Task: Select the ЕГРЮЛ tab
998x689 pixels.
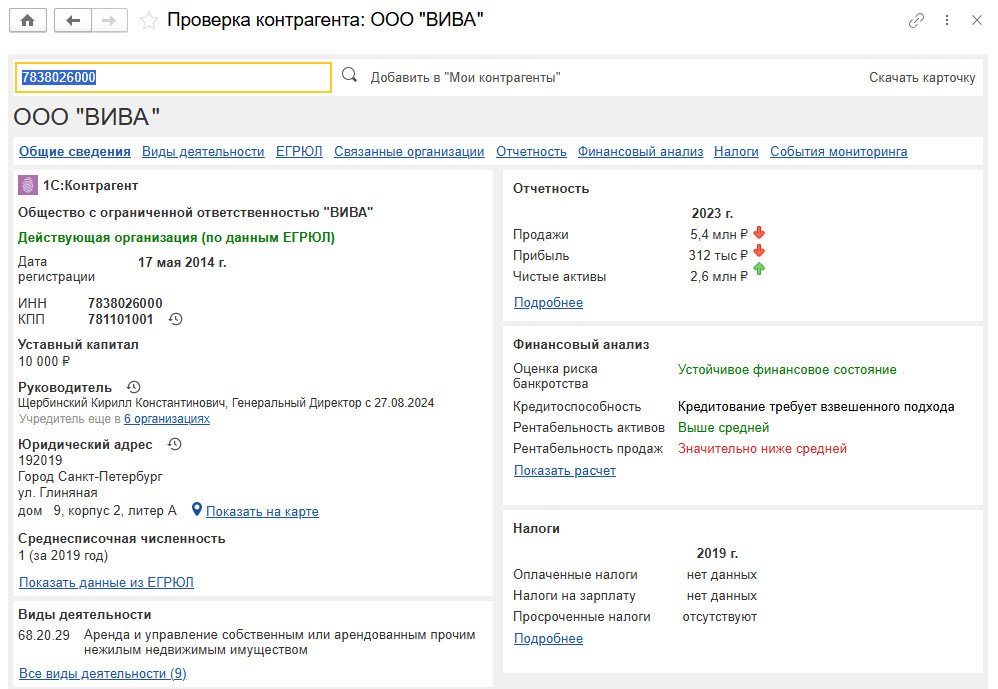Action: (299, 152)
